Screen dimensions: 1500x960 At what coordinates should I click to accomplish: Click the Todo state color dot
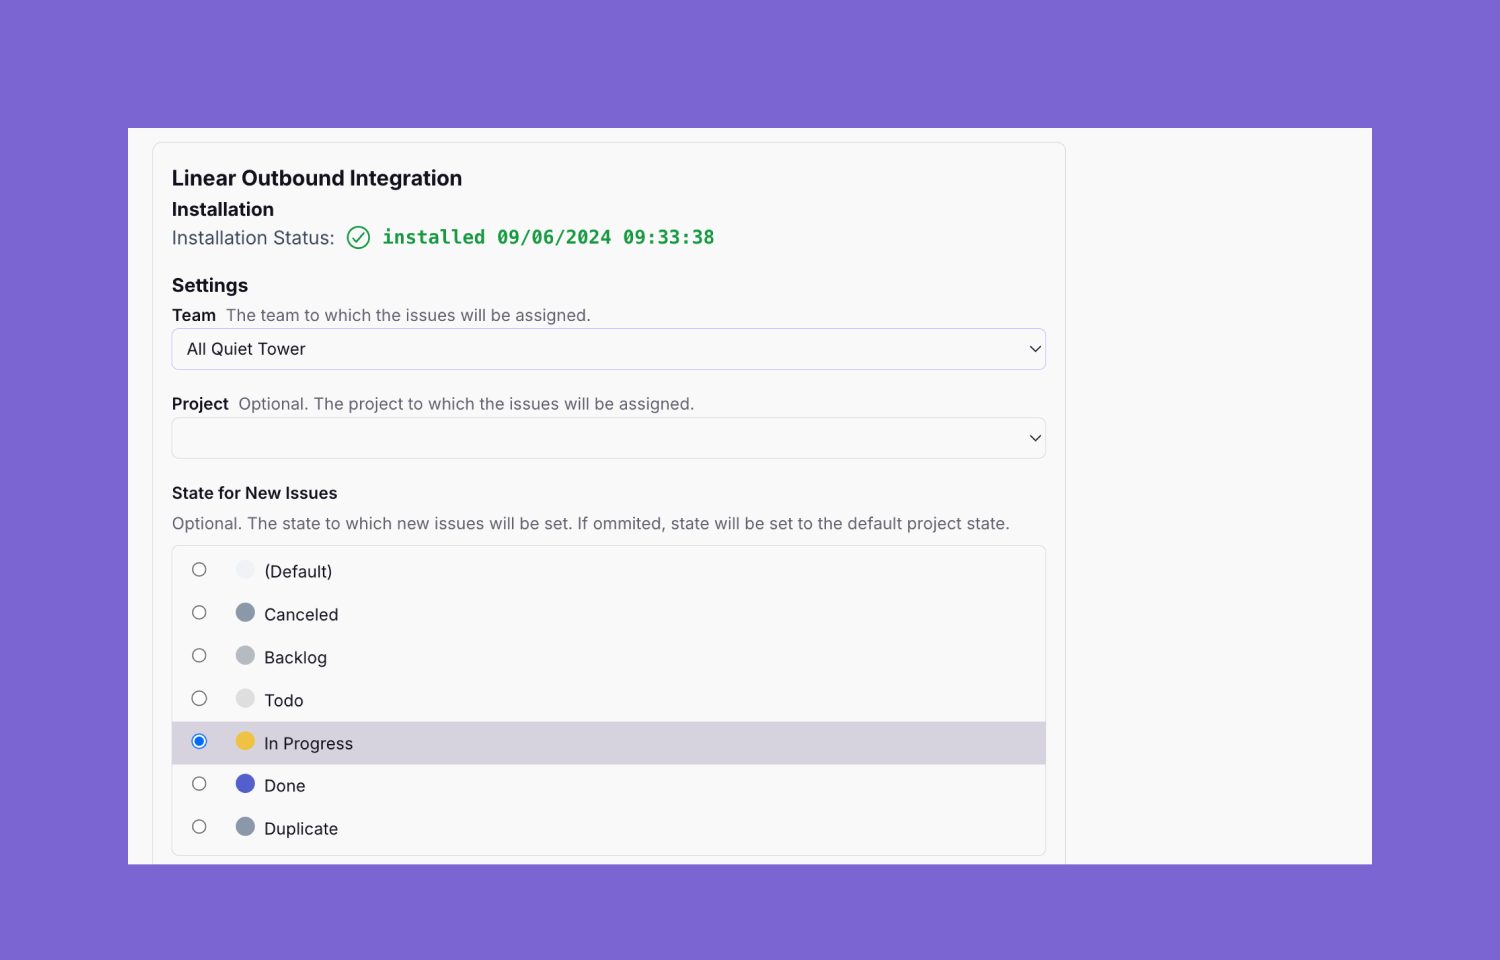(x=245, y=699)
